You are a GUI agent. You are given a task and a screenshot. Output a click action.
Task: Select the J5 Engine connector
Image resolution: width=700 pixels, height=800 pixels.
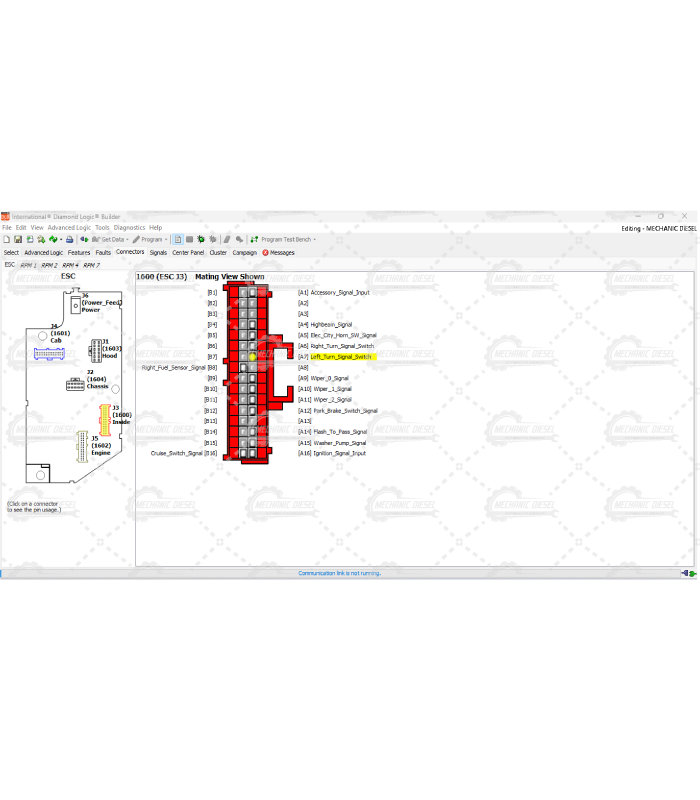pos(82,446)
